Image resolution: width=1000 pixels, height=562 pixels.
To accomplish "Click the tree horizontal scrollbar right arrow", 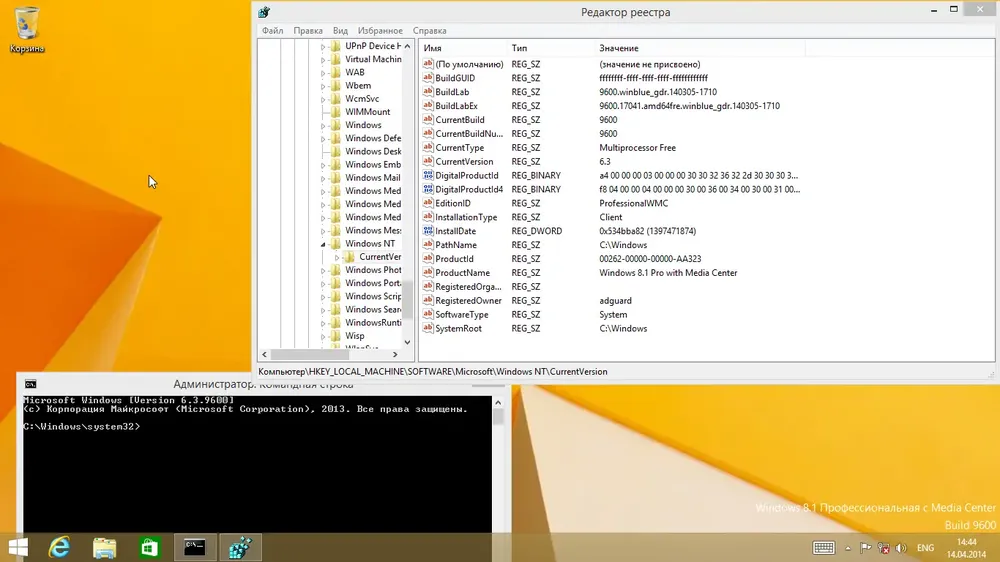I will pyautogui.click(x=395, y=354).
